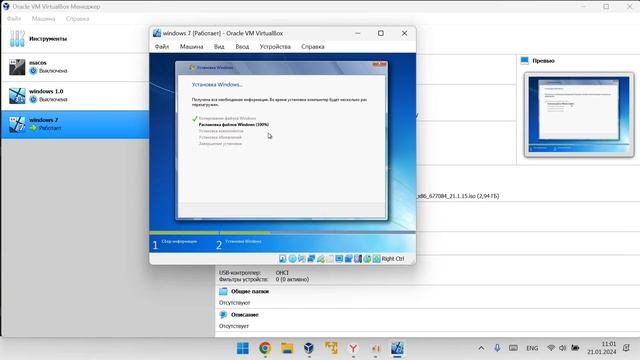Click the ENG language indicator
This screenshot has width=640, height=360.
pyautogui.click(x=532, y=348)
